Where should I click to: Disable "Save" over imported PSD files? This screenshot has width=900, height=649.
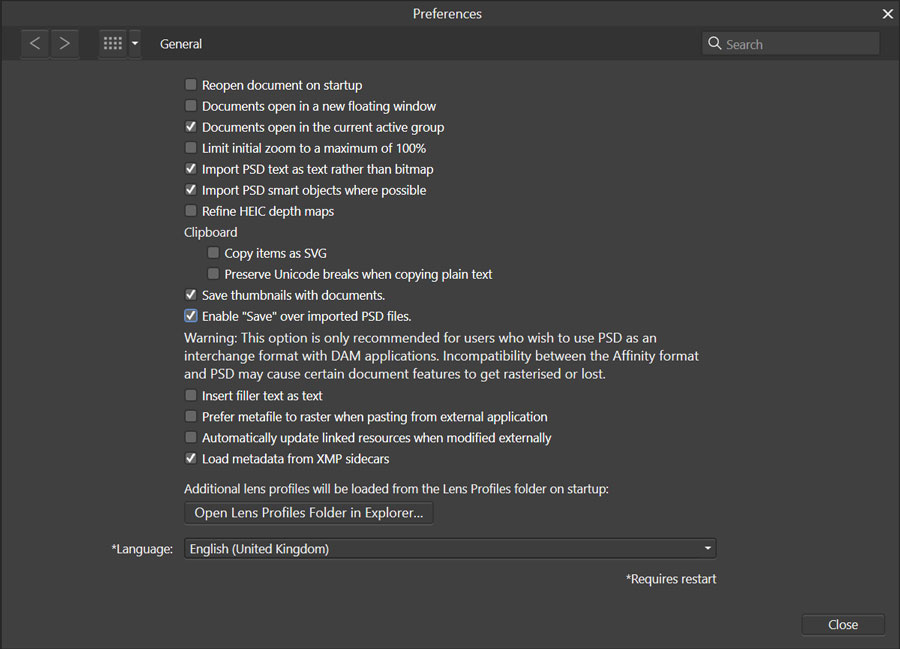click(191, 316)
